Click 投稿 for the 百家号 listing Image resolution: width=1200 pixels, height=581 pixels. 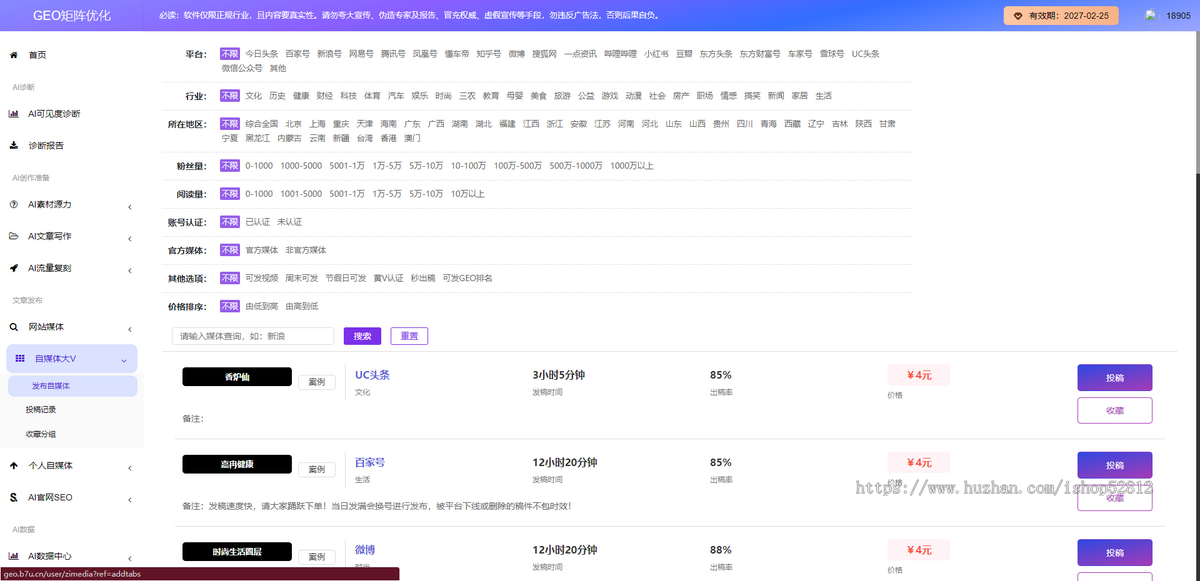[x=1114, y=465]
